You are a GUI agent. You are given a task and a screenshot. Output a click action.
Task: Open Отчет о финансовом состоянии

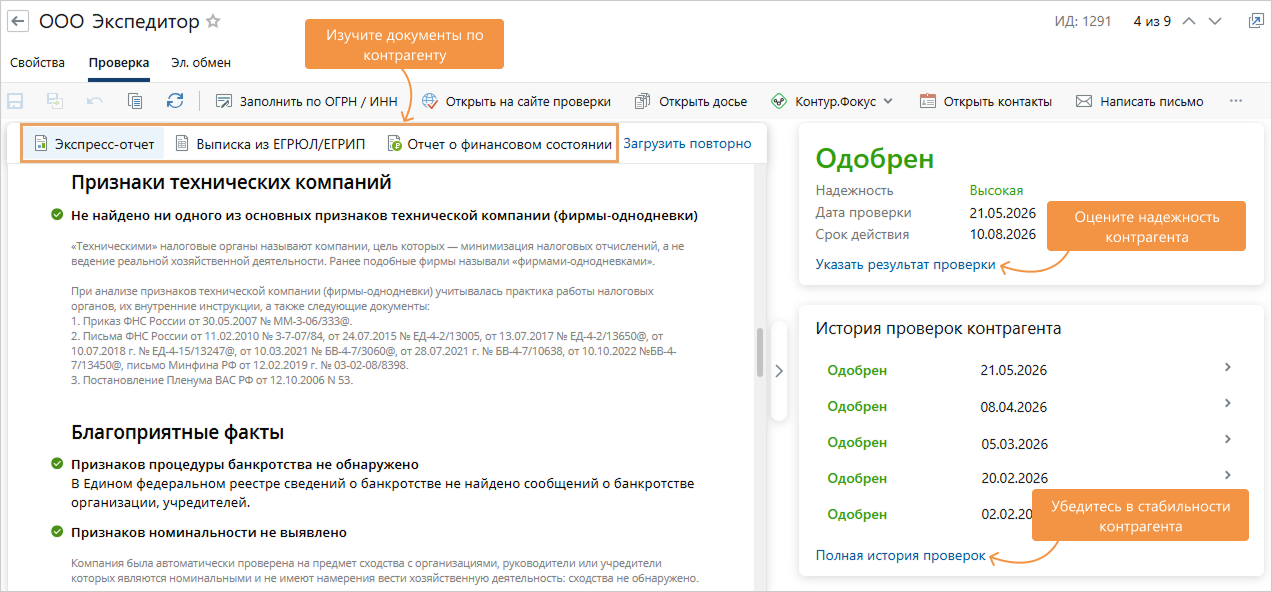pos(499,144)
